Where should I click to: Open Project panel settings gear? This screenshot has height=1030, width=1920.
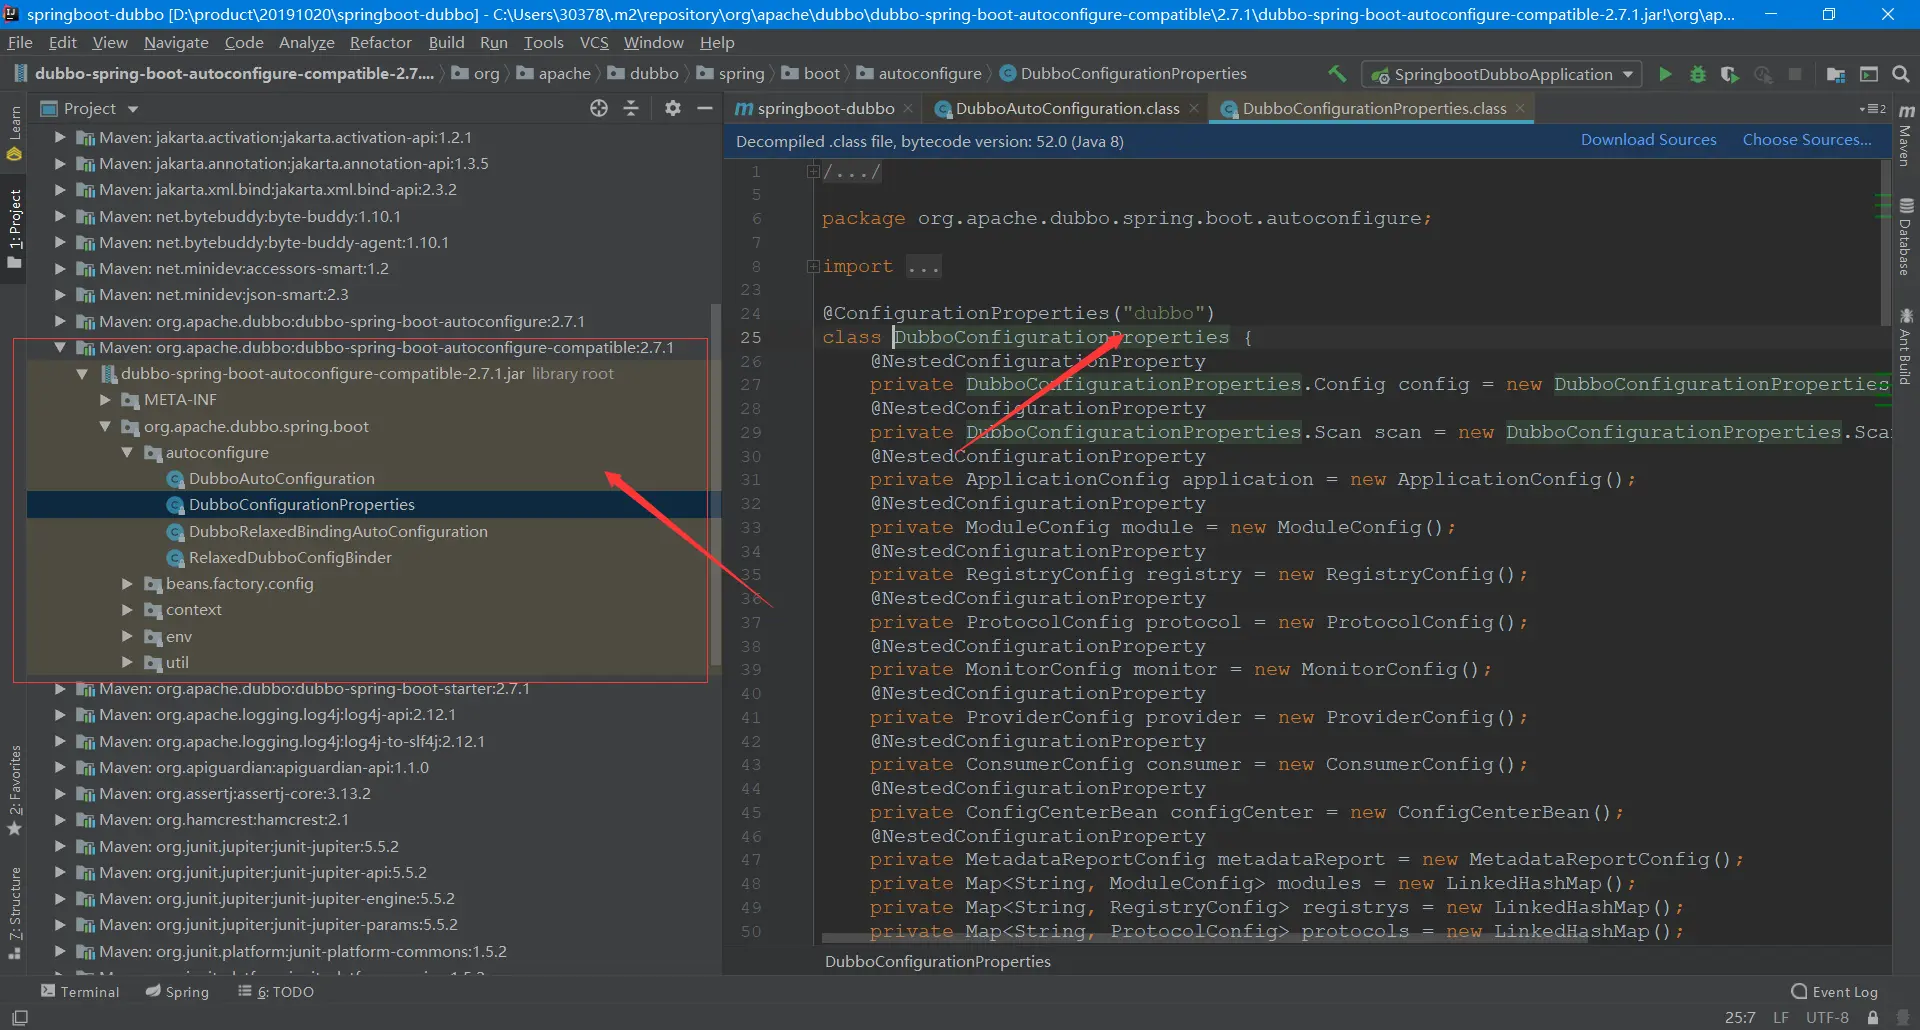673,108
